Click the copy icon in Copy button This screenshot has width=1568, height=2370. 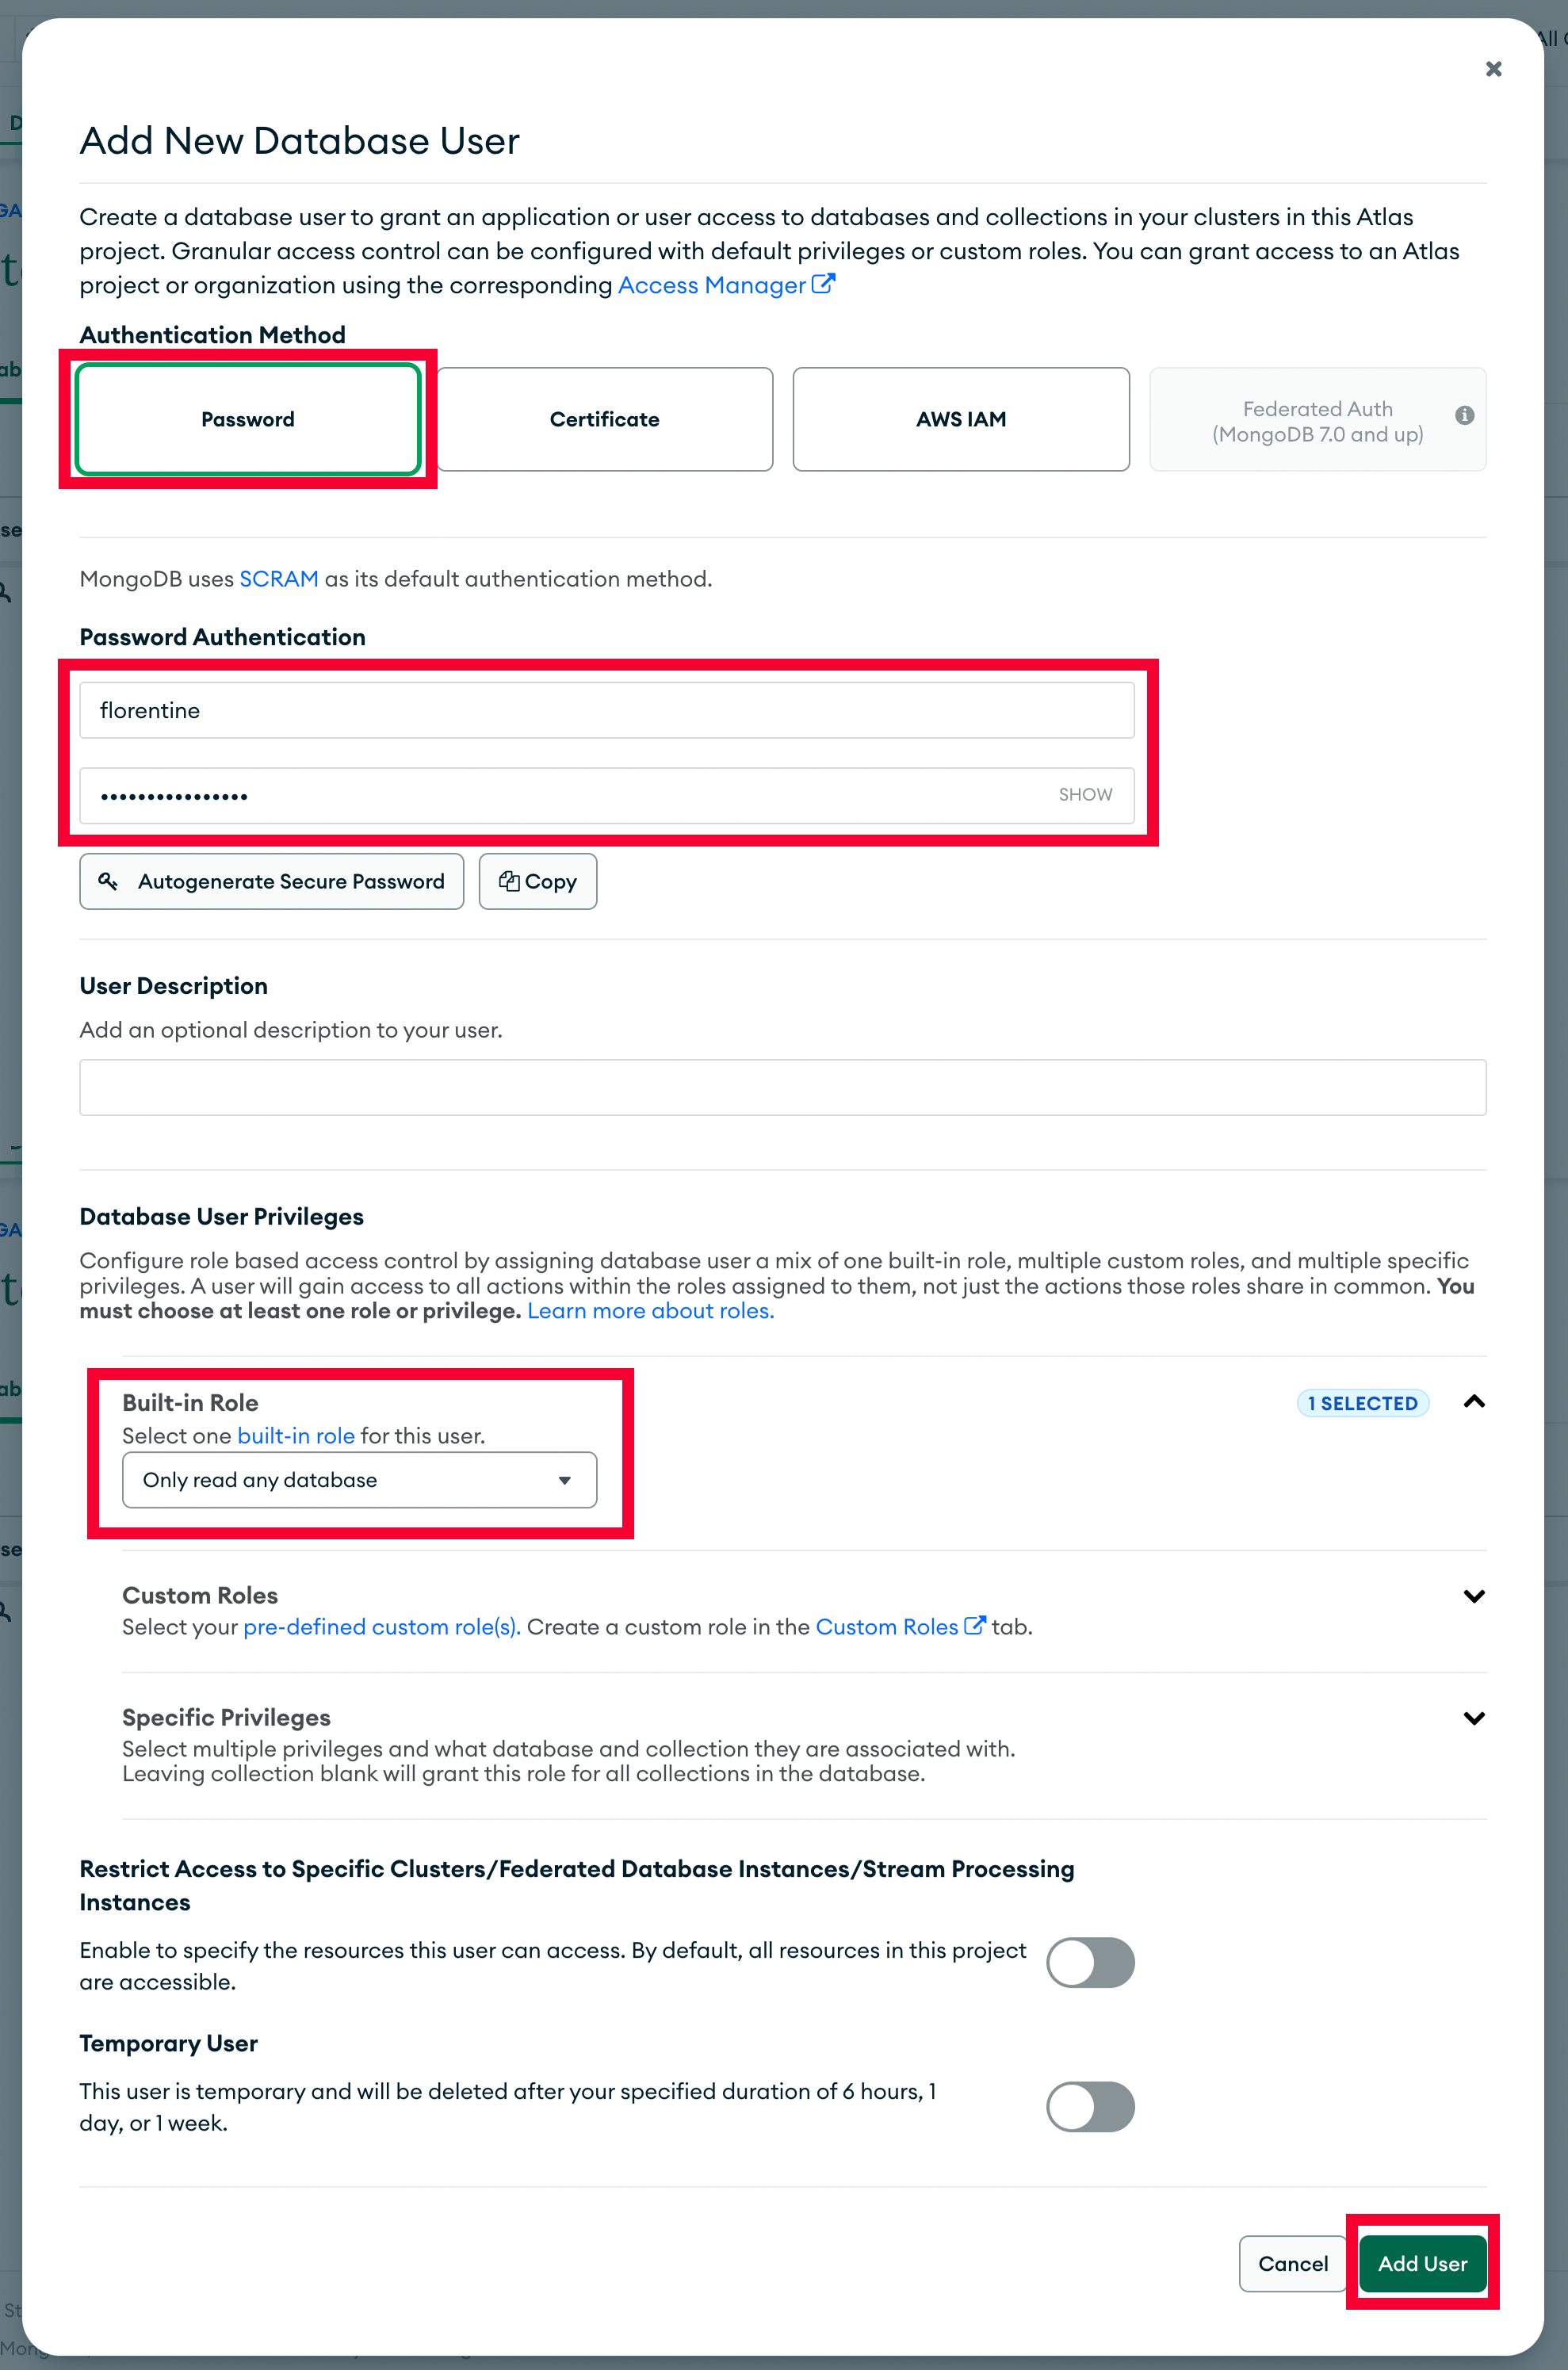[x=509, y=881]
